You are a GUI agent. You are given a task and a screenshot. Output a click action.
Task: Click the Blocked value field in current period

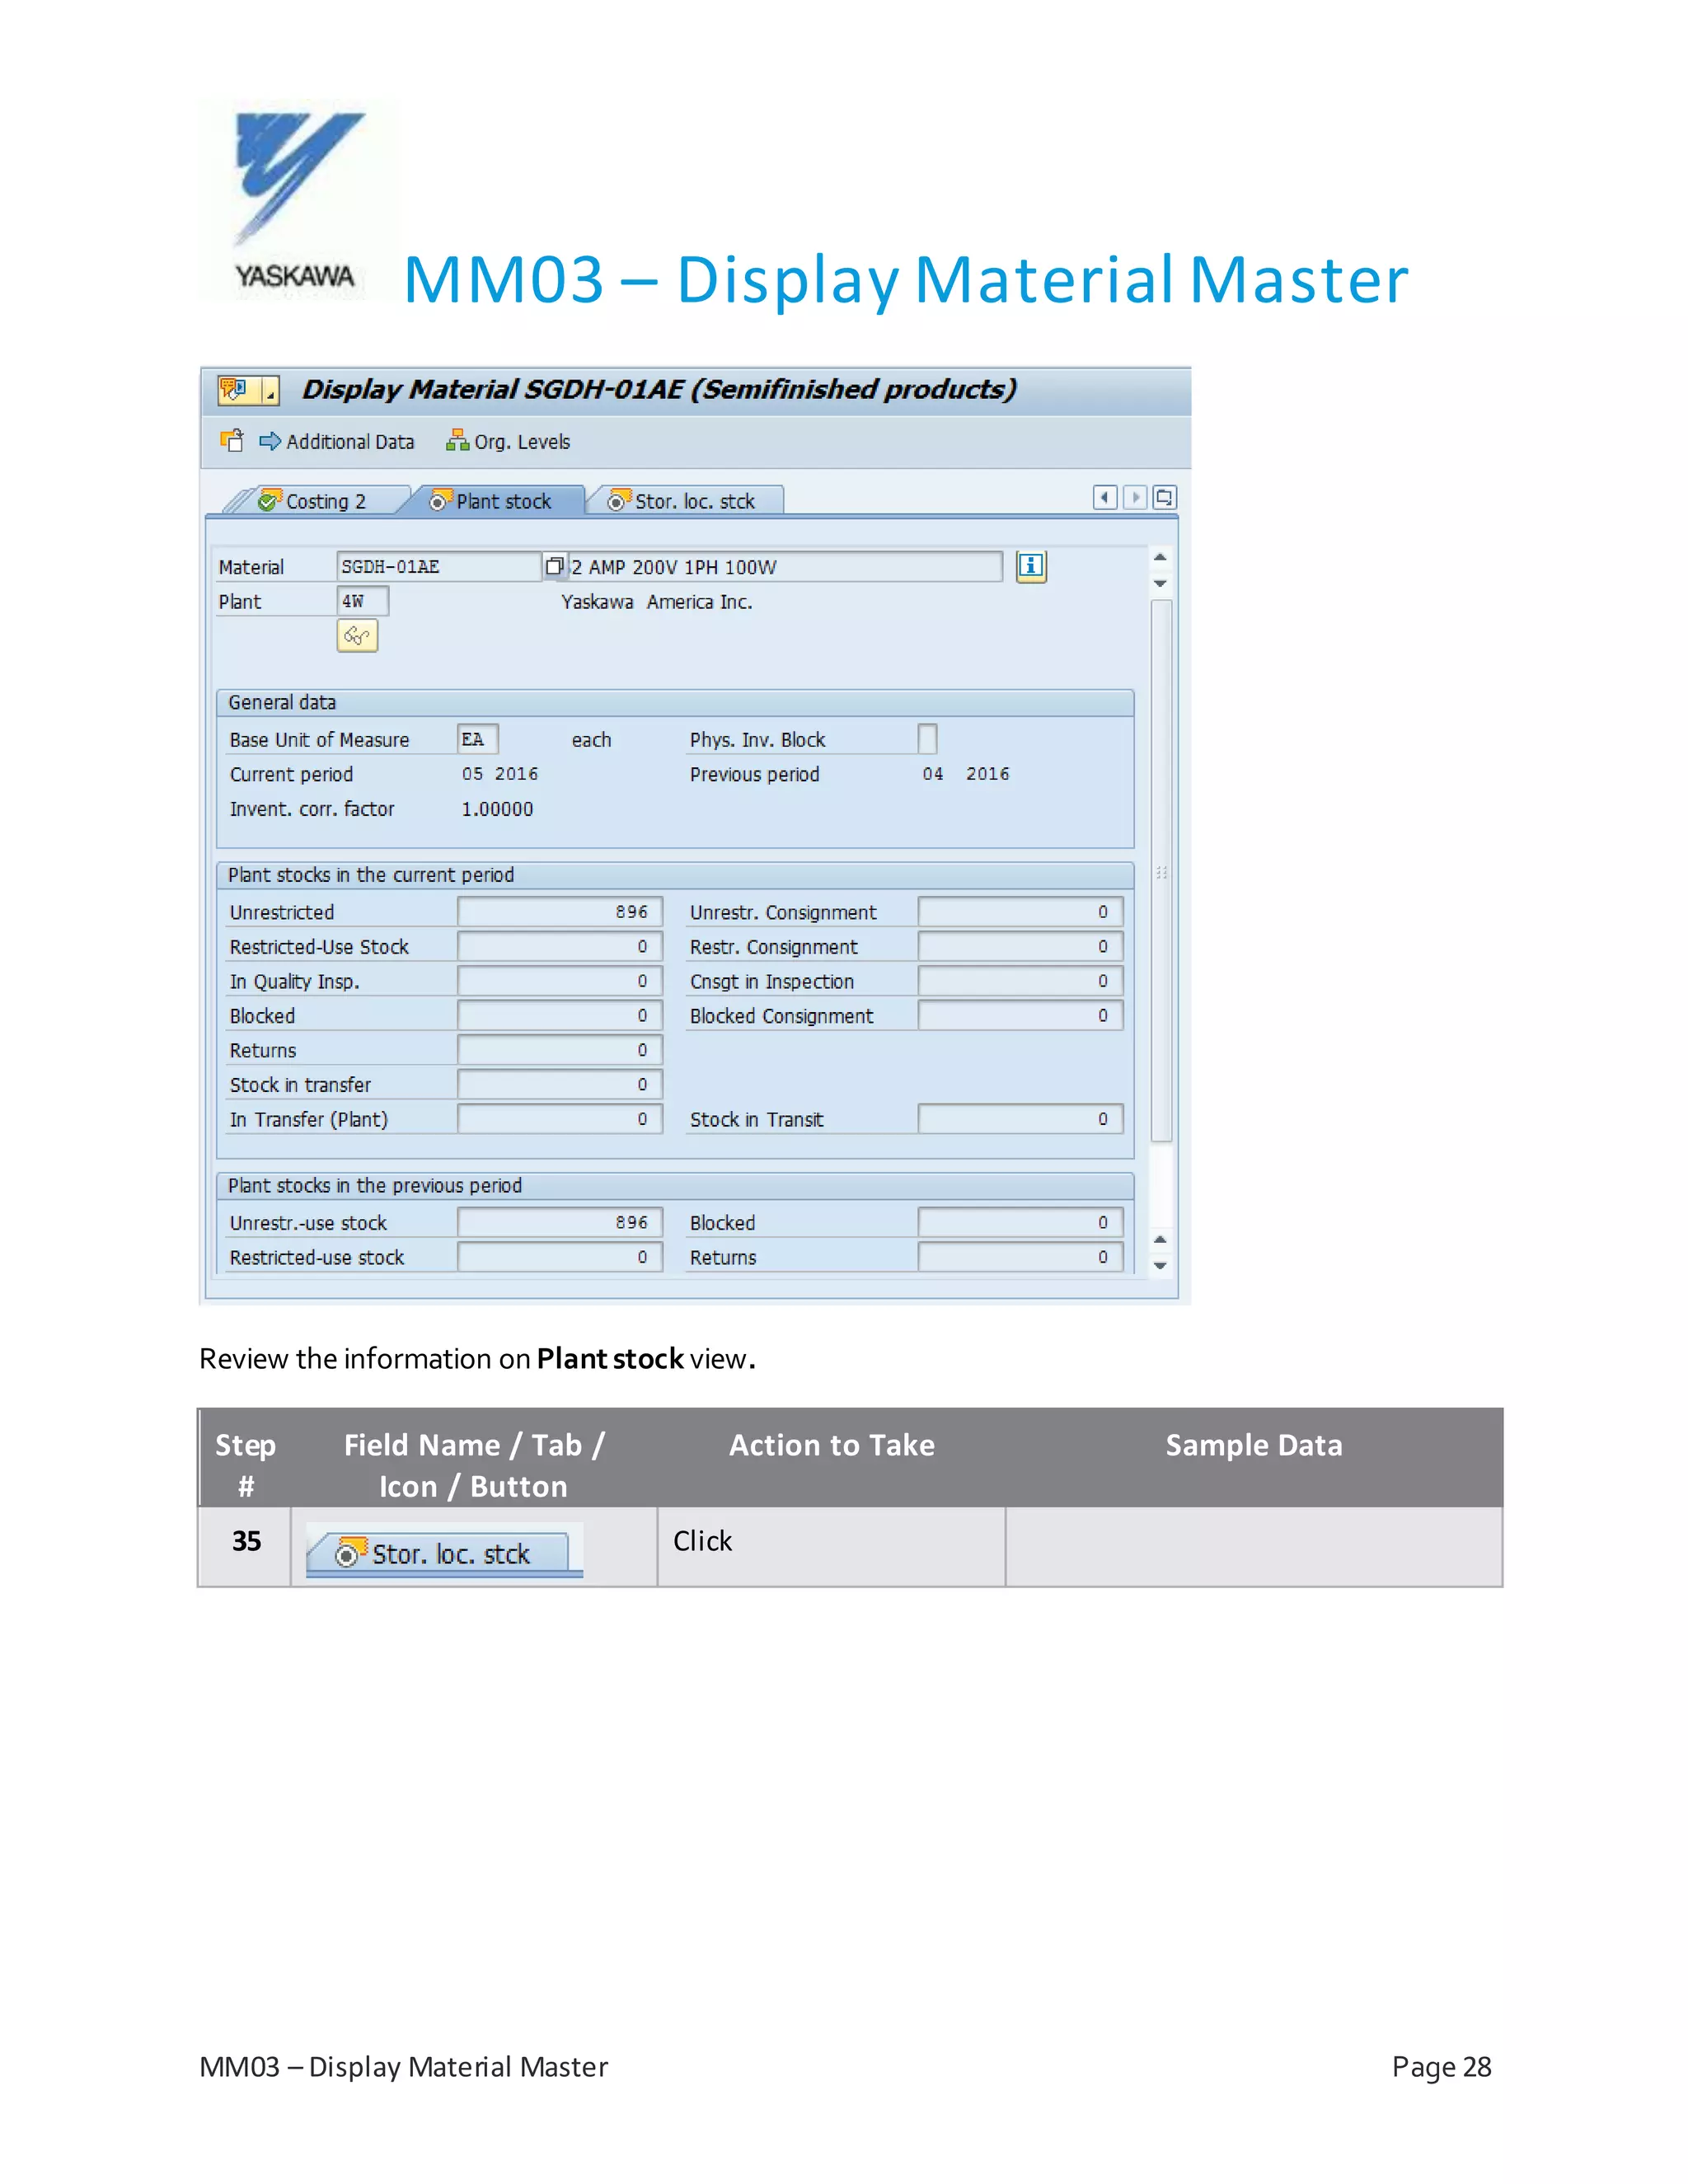[560, 1016]
